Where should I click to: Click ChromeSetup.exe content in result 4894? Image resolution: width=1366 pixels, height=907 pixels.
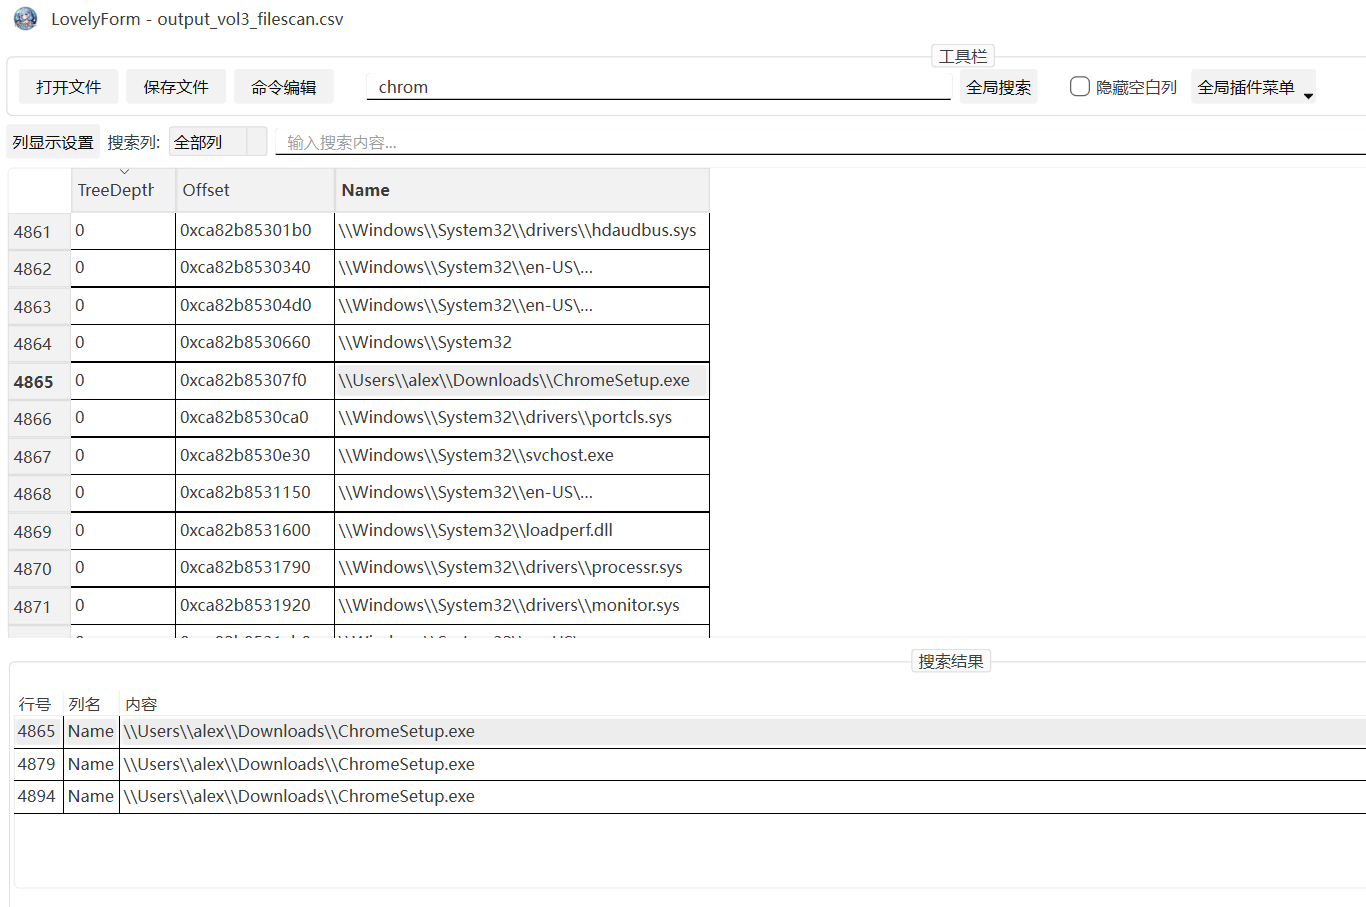click(299, 796)
